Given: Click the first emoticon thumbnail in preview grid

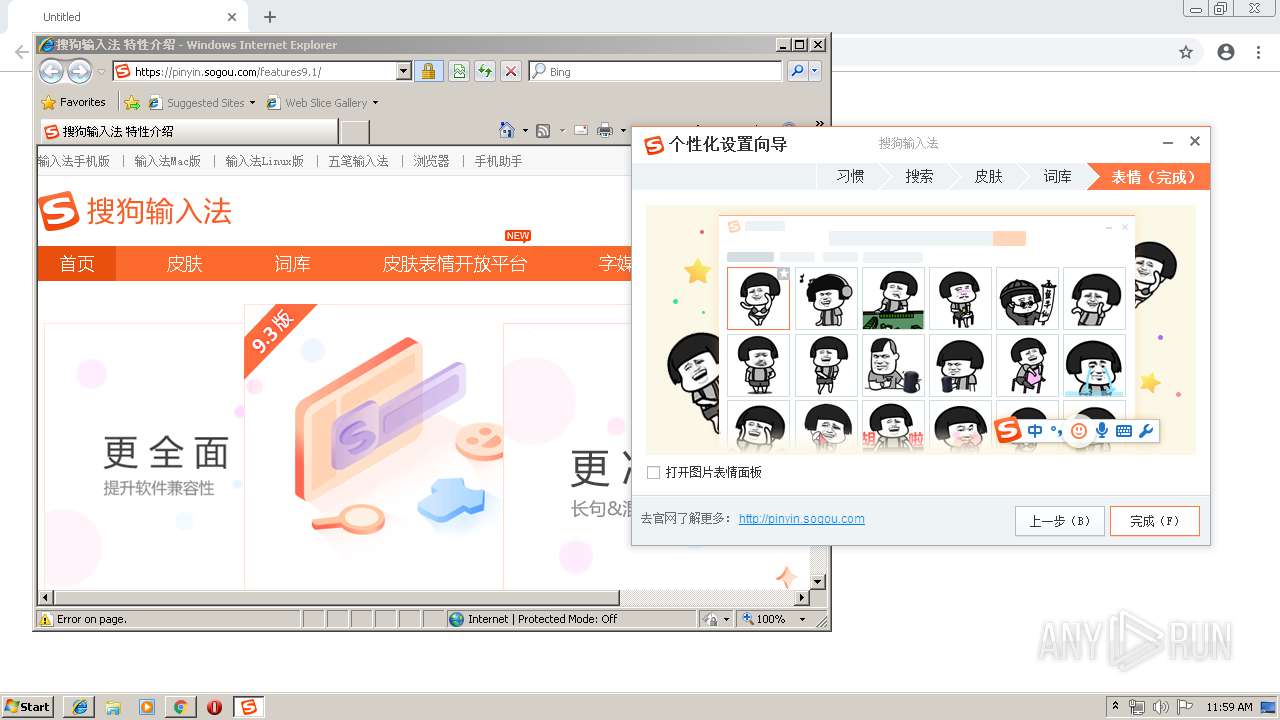Looking at the screenshot, I should [x=758, y=298].
